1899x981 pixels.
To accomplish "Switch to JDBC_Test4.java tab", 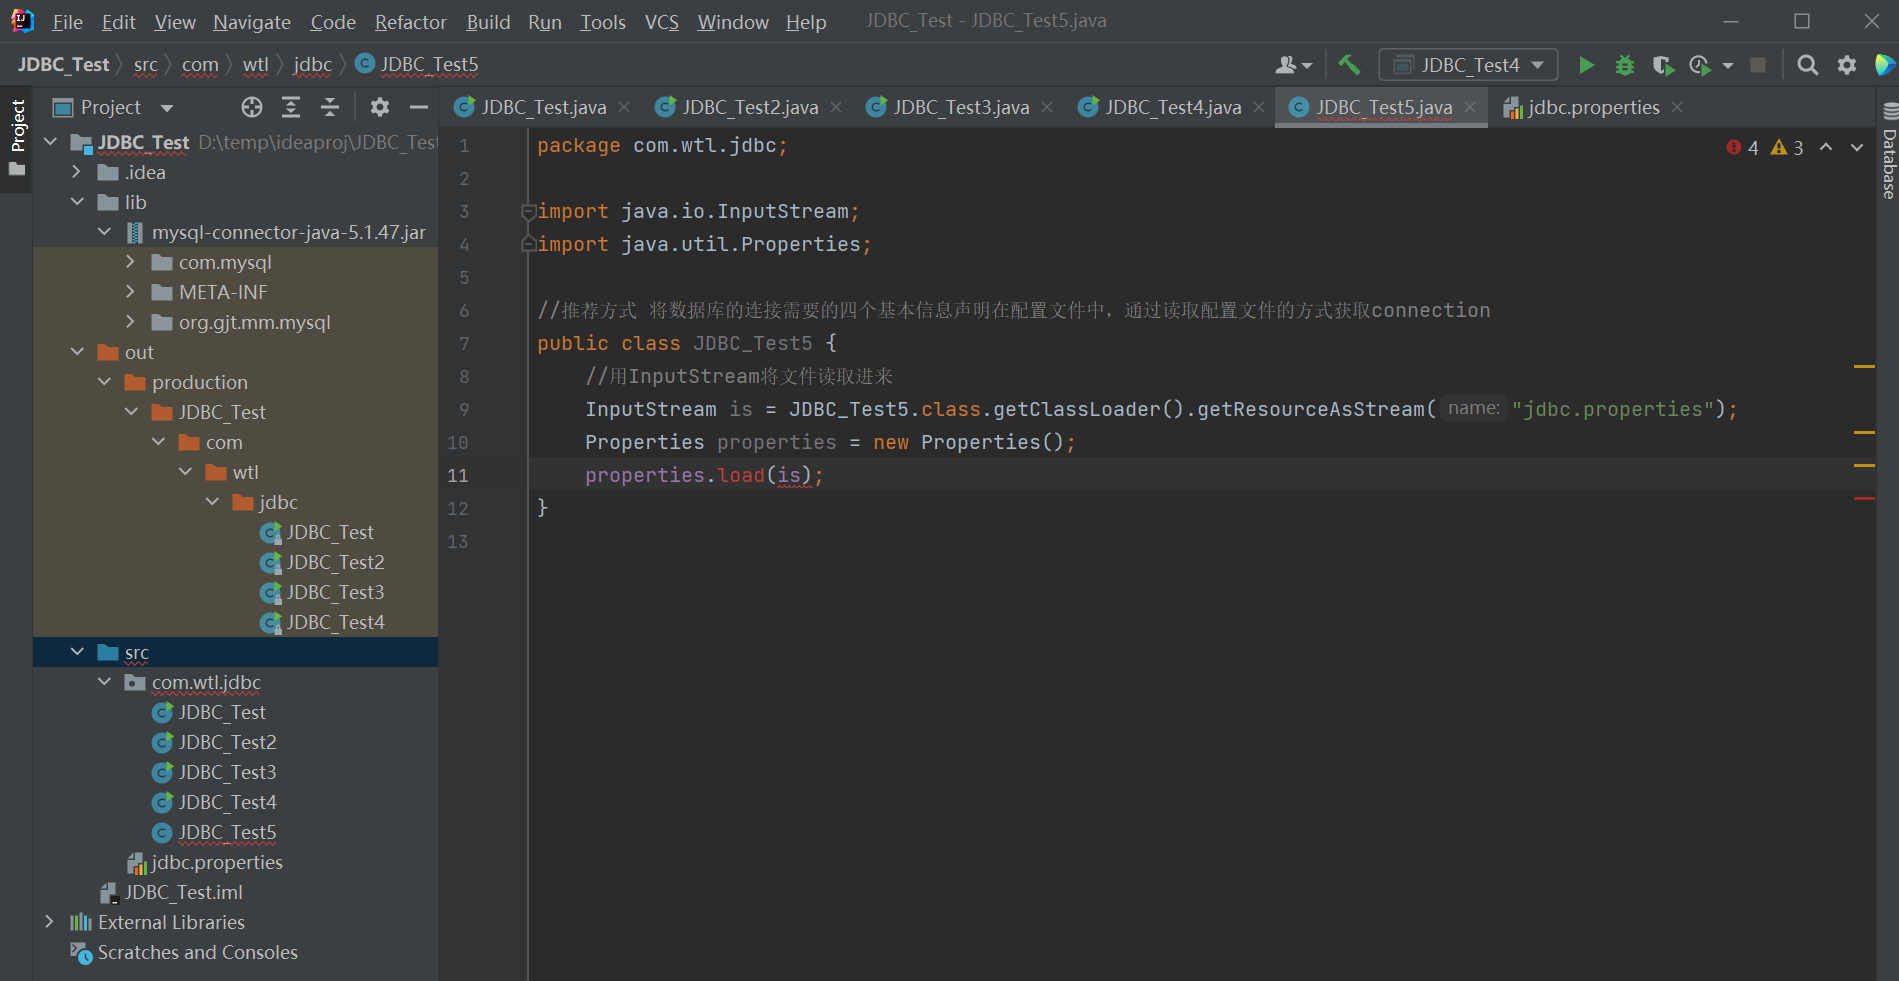I will pyautogui.click(x=1172, y=107).
